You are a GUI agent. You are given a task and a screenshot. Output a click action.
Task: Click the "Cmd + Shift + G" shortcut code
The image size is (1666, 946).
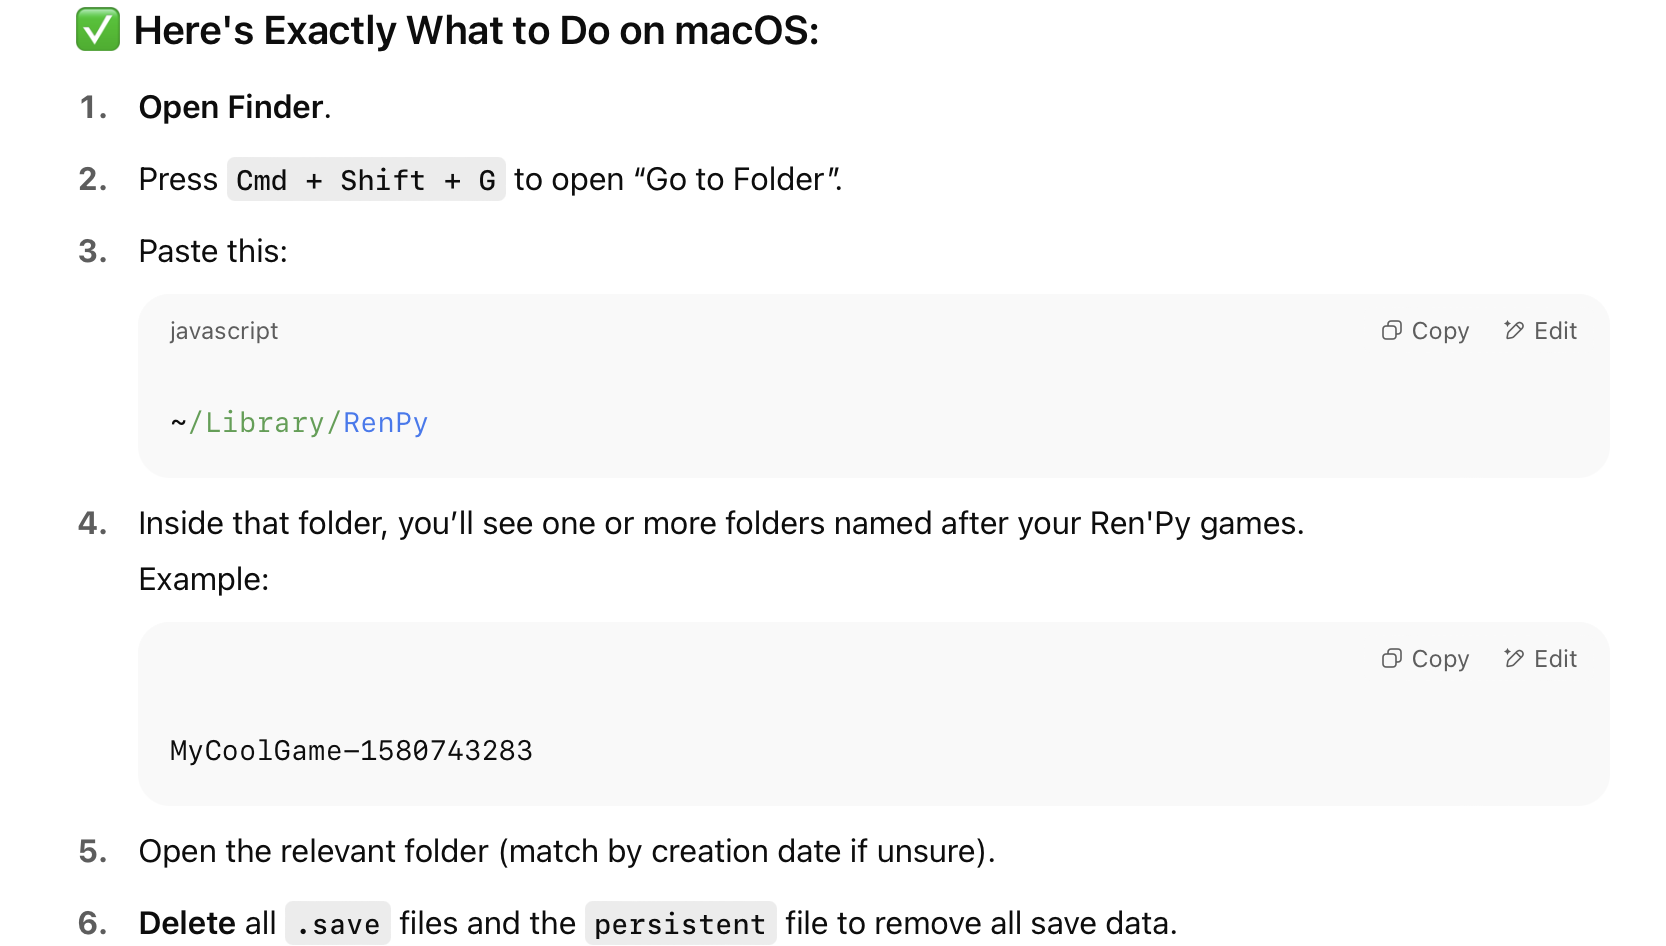[x=366, y=180]
